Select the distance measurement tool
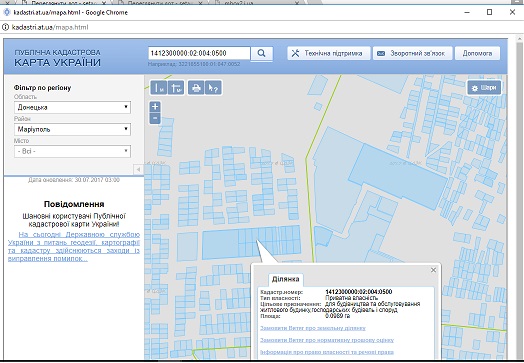 159,88
